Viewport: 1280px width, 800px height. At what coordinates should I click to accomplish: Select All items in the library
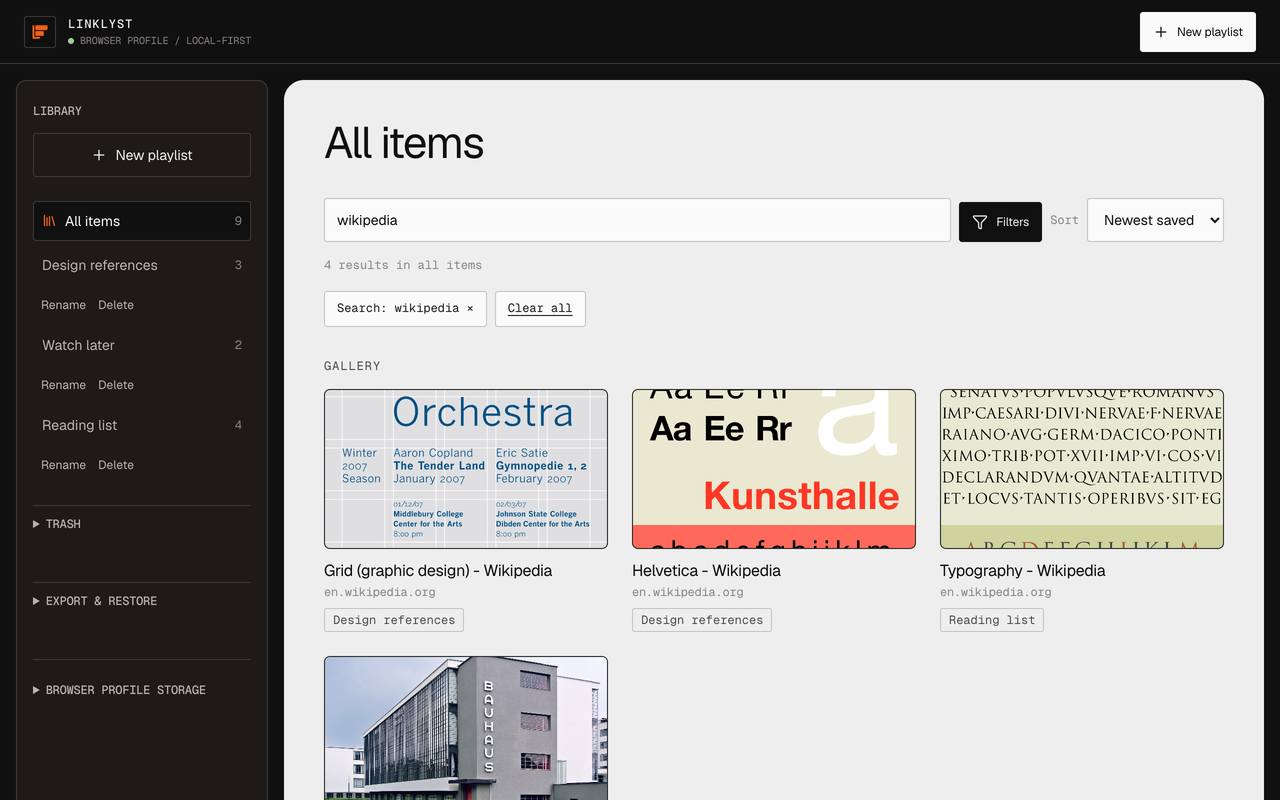142,221
